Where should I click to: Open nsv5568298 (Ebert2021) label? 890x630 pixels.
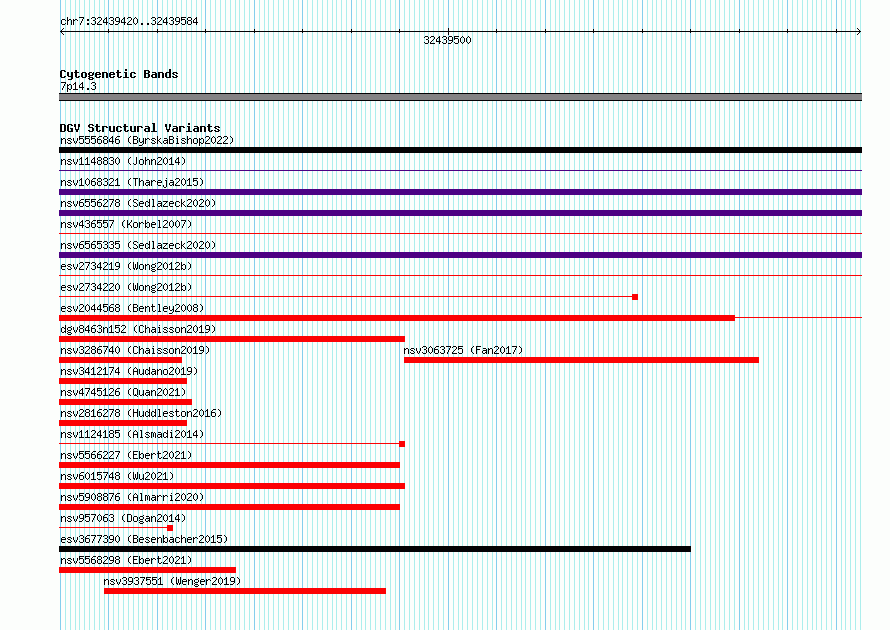click(126, 560)
